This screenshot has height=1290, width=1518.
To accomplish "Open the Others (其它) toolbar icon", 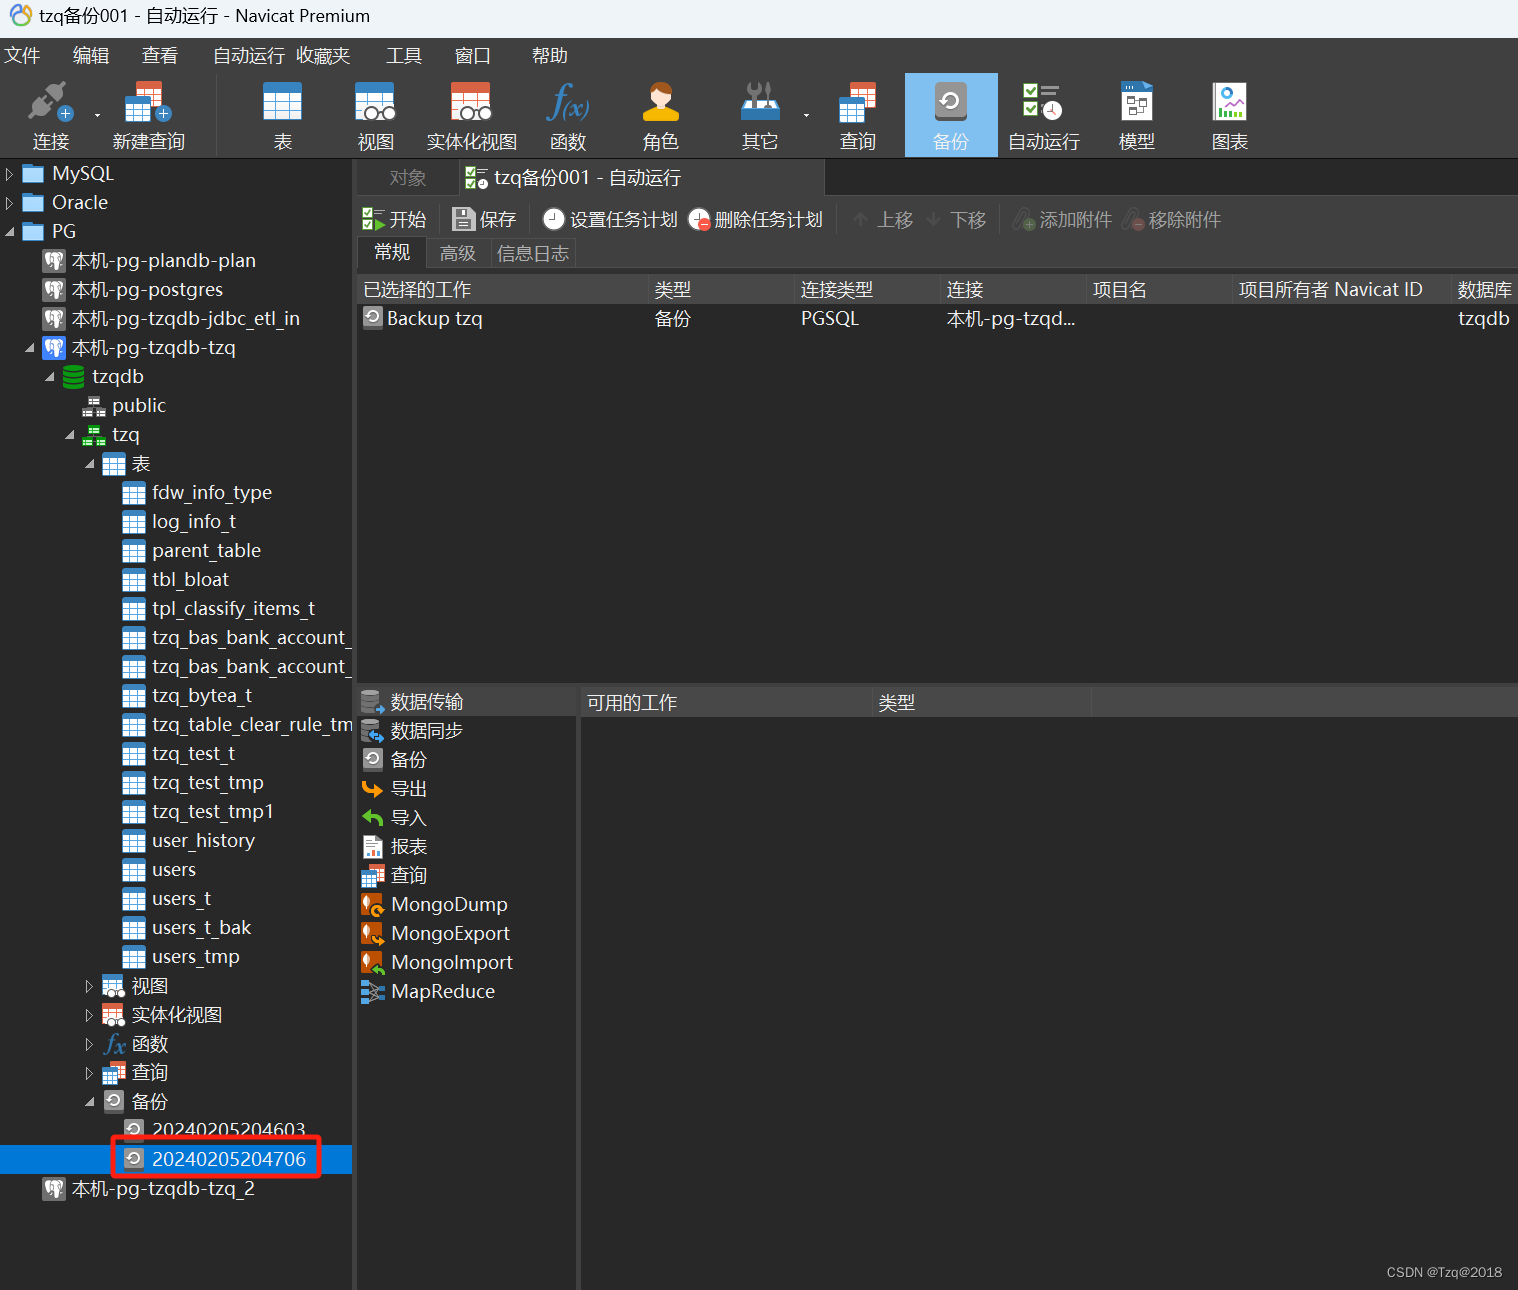I will [x=759, y=115].
